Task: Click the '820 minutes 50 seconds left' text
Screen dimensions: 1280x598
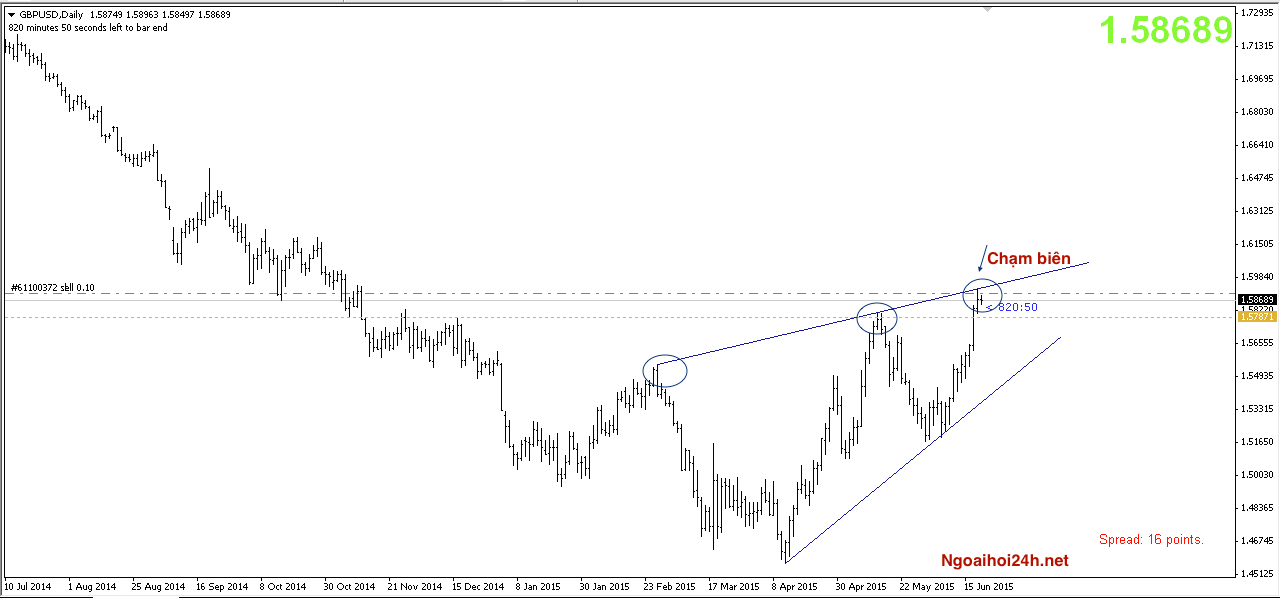Action: coord(88,28)
